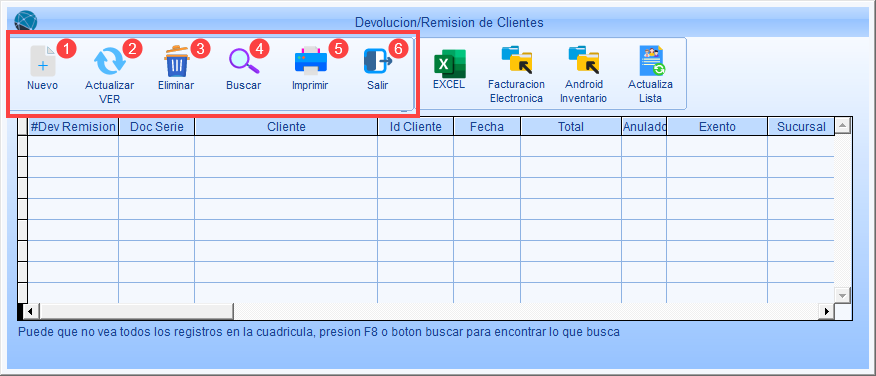The width and height of the screenshot is (876, 376).
Task: Open Facturacion Electronica folder icon
Action: (x=516, y=60)
